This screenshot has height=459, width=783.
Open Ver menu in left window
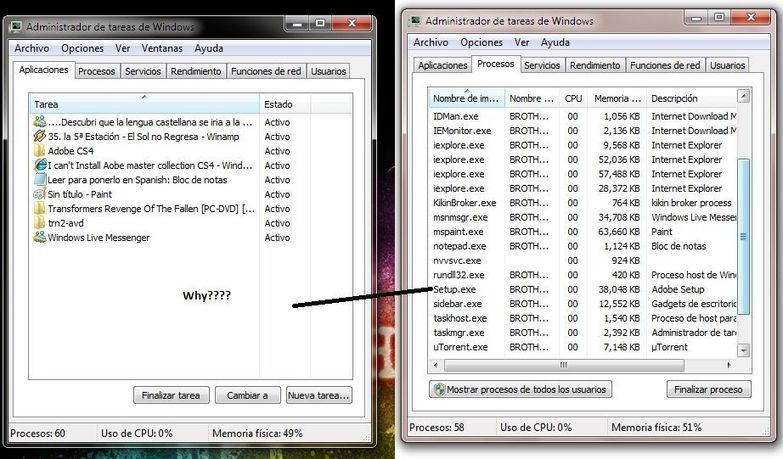tap(122, 48)
